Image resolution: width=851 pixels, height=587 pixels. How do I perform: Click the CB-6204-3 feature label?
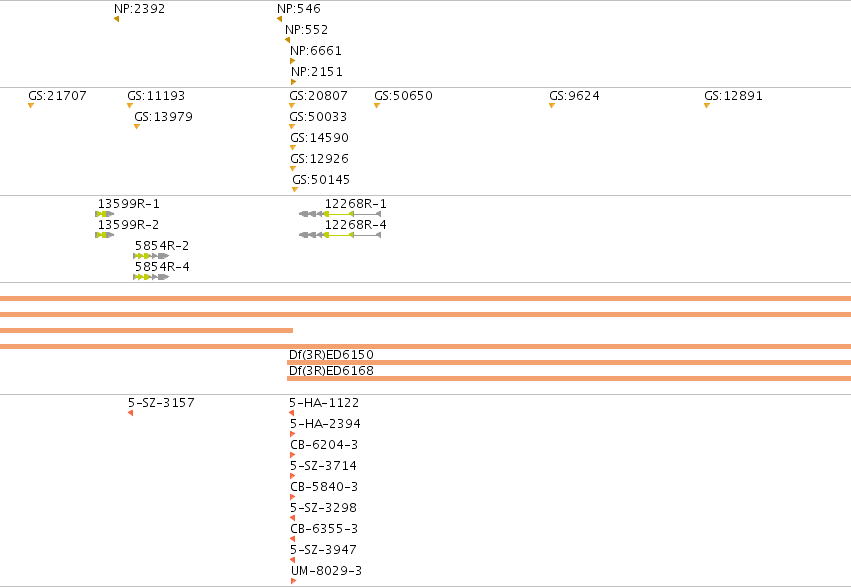(x=324, y=445)
